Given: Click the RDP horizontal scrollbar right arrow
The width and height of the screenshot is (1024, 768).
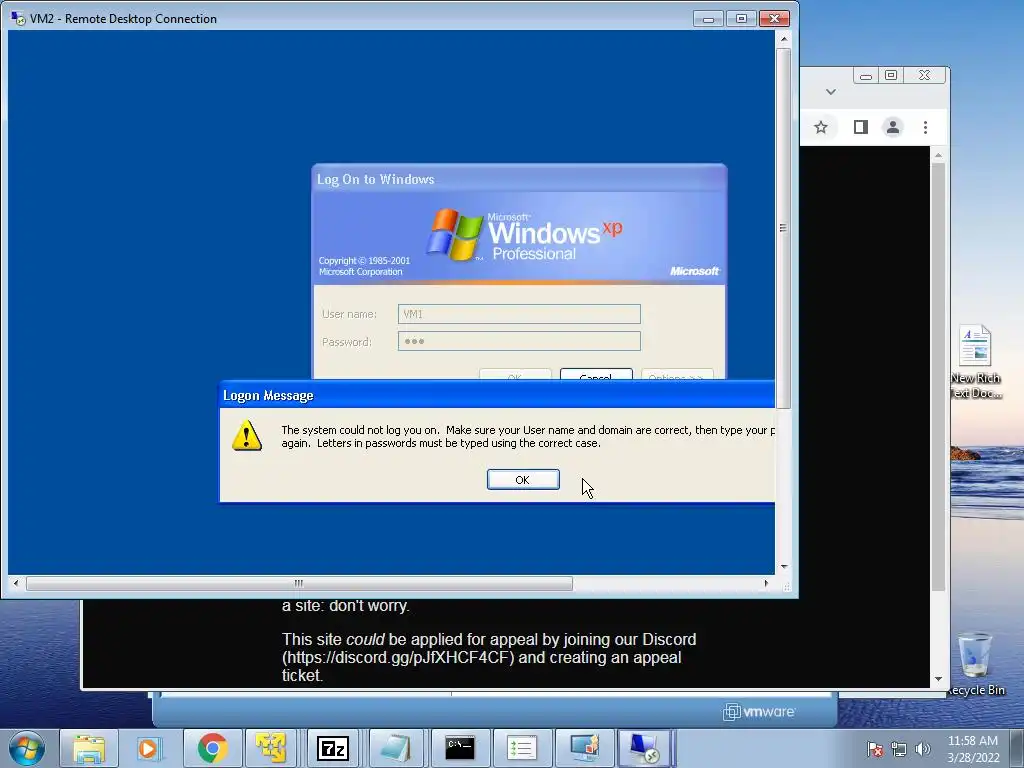Looking at the screenshot, I should [766, 583].
